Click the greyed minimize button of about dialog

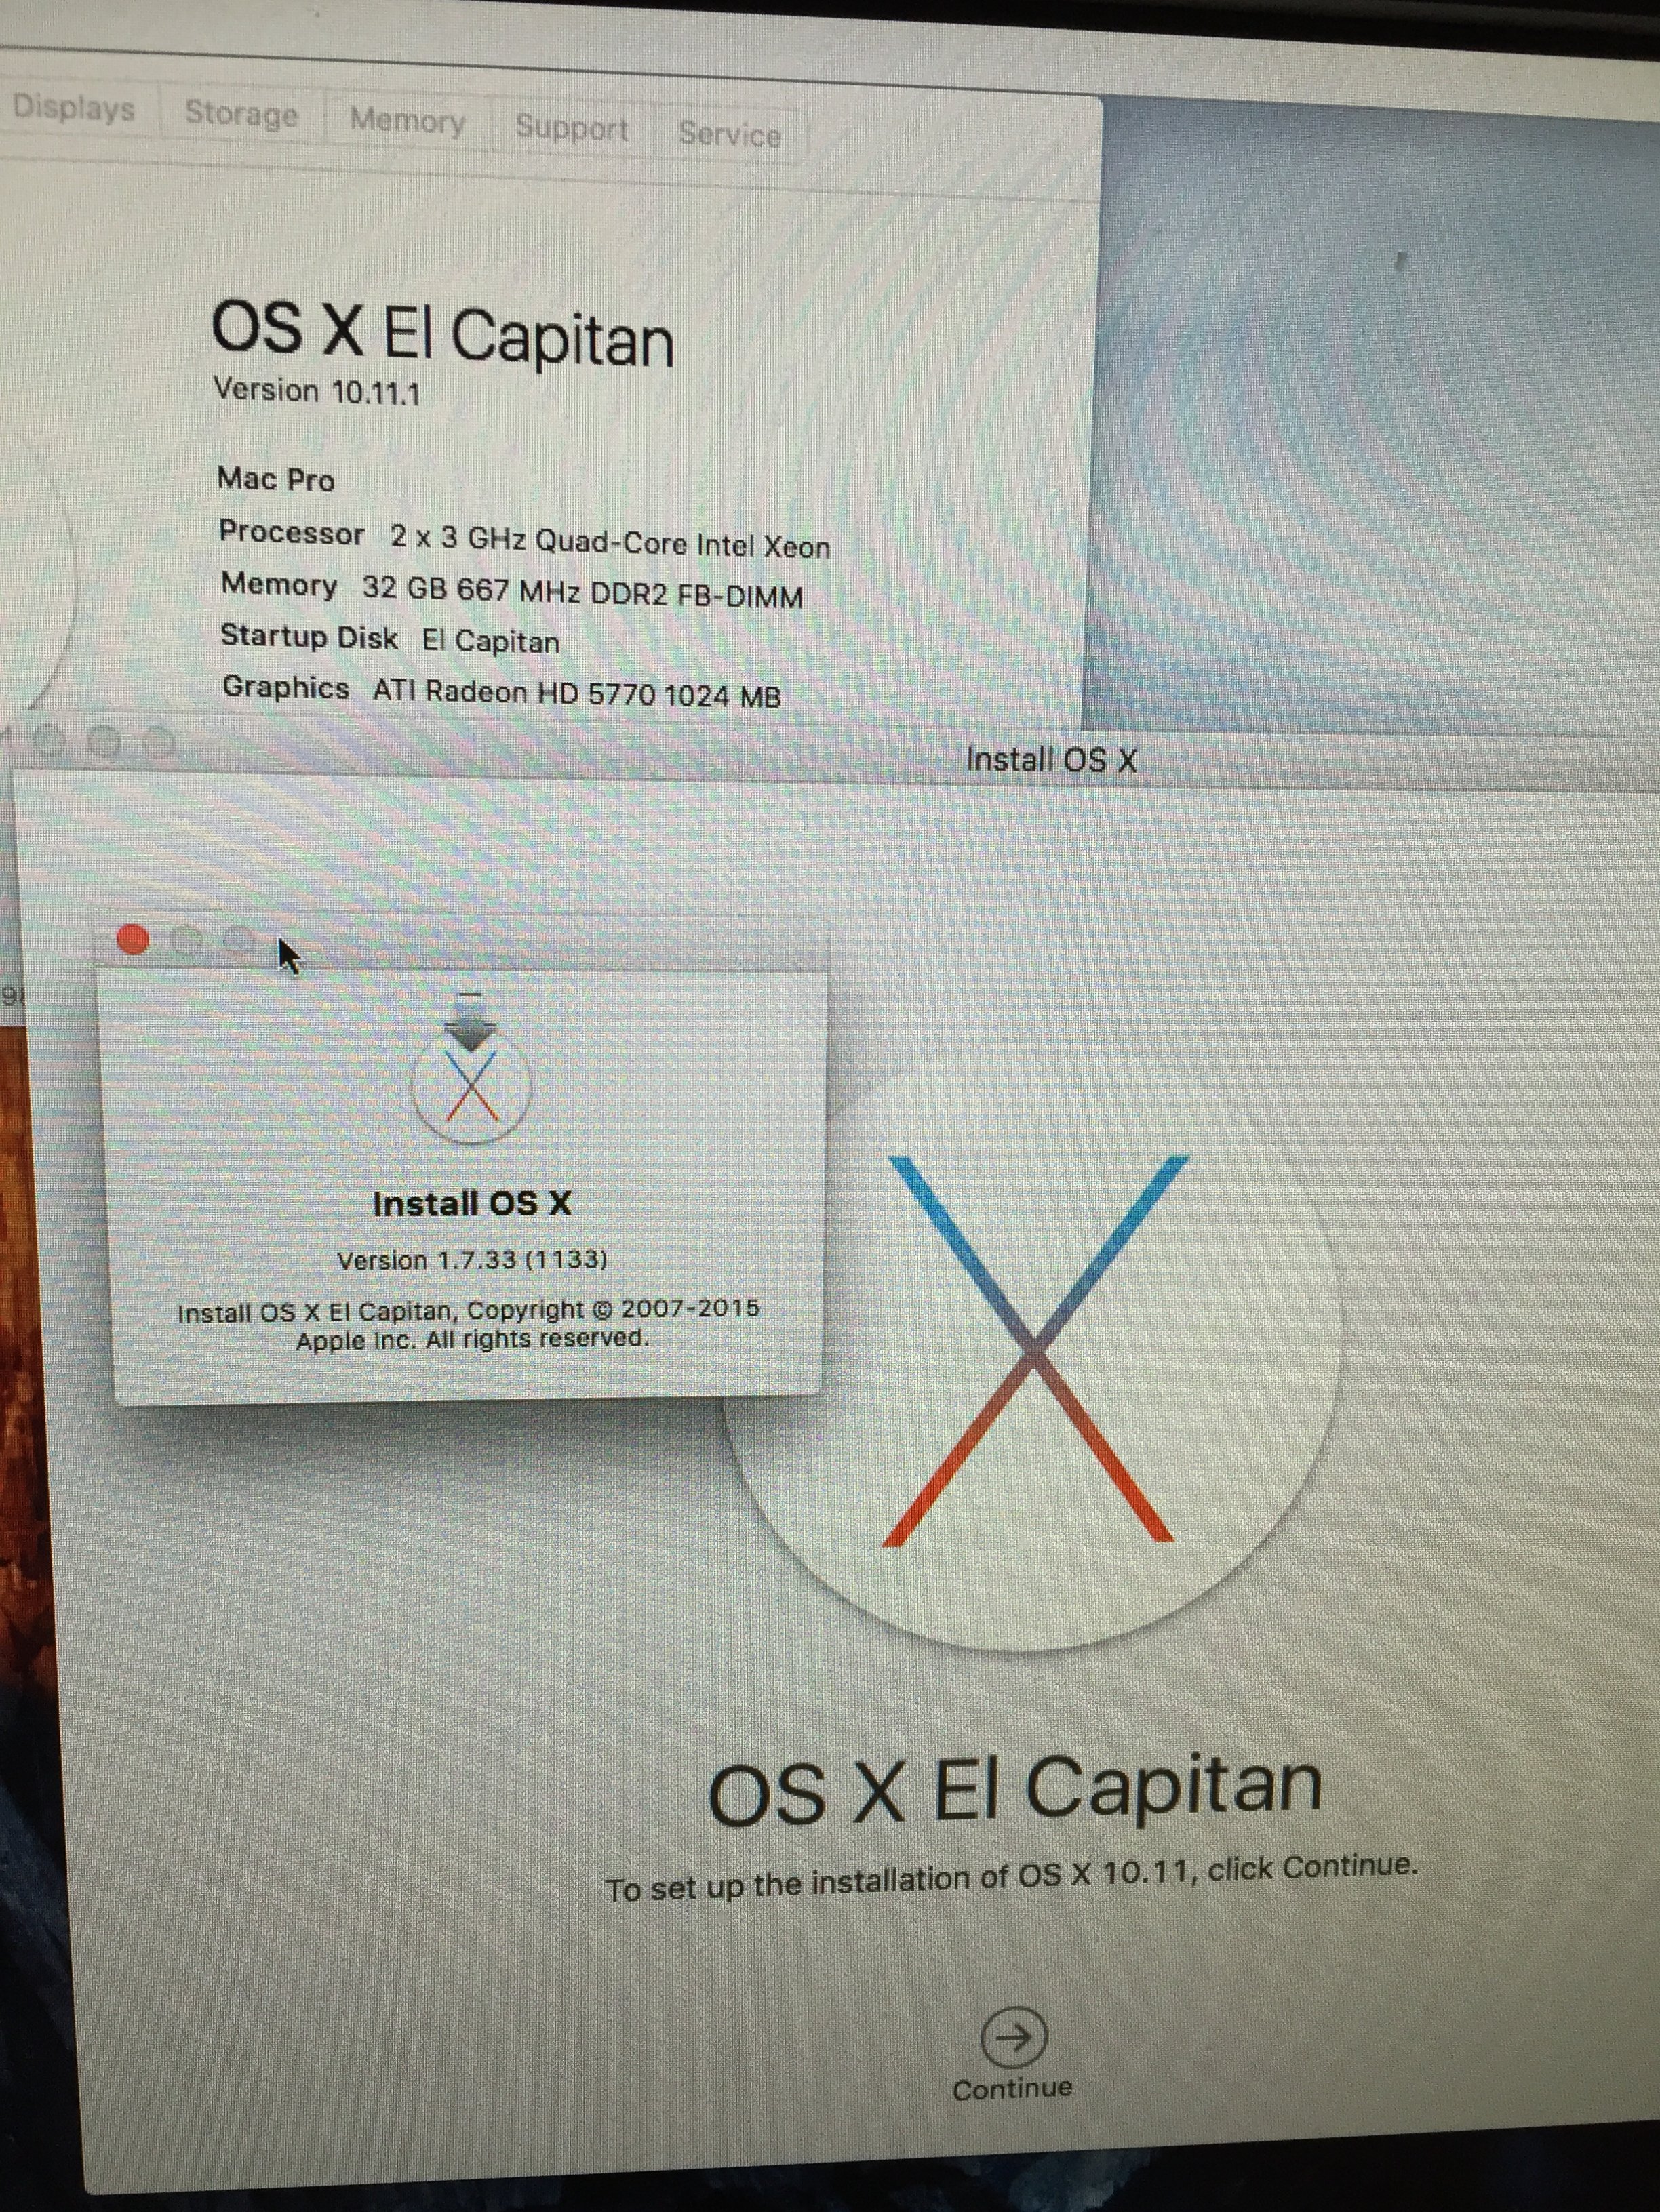click(x=186, y=940)
